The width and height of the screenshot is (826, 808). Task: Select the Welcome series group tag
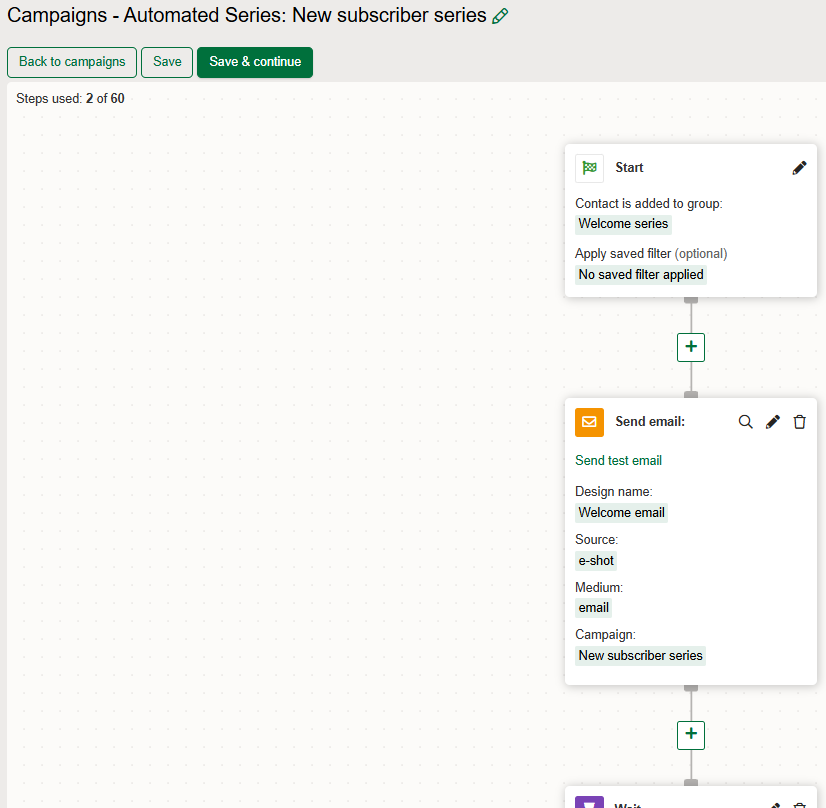tap(623, 223)
